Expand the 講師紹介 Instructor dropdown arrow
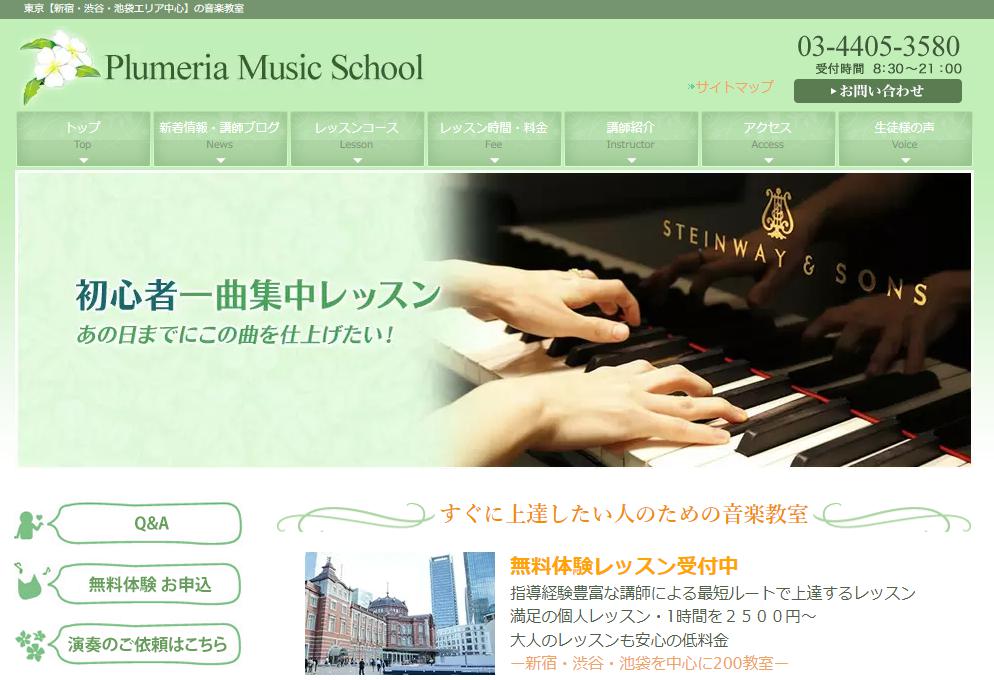Viewport: 994px width, 680px height. coord(631,159)
